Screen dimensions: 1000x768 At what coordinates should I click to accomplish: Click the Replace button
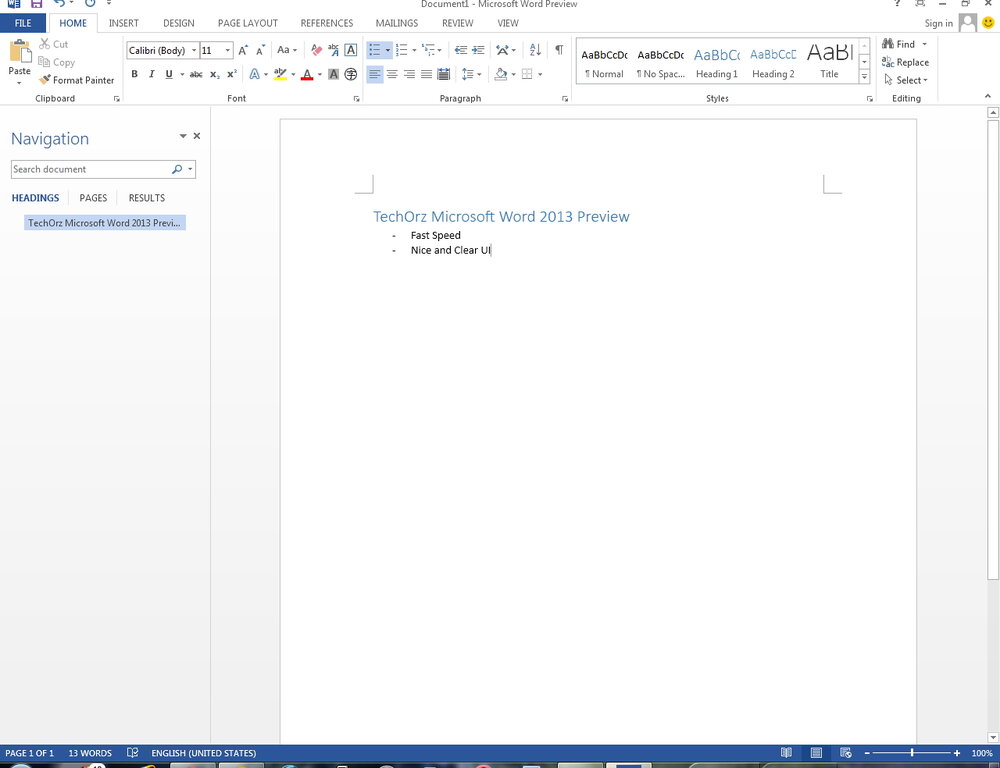[x=906, y=62]
